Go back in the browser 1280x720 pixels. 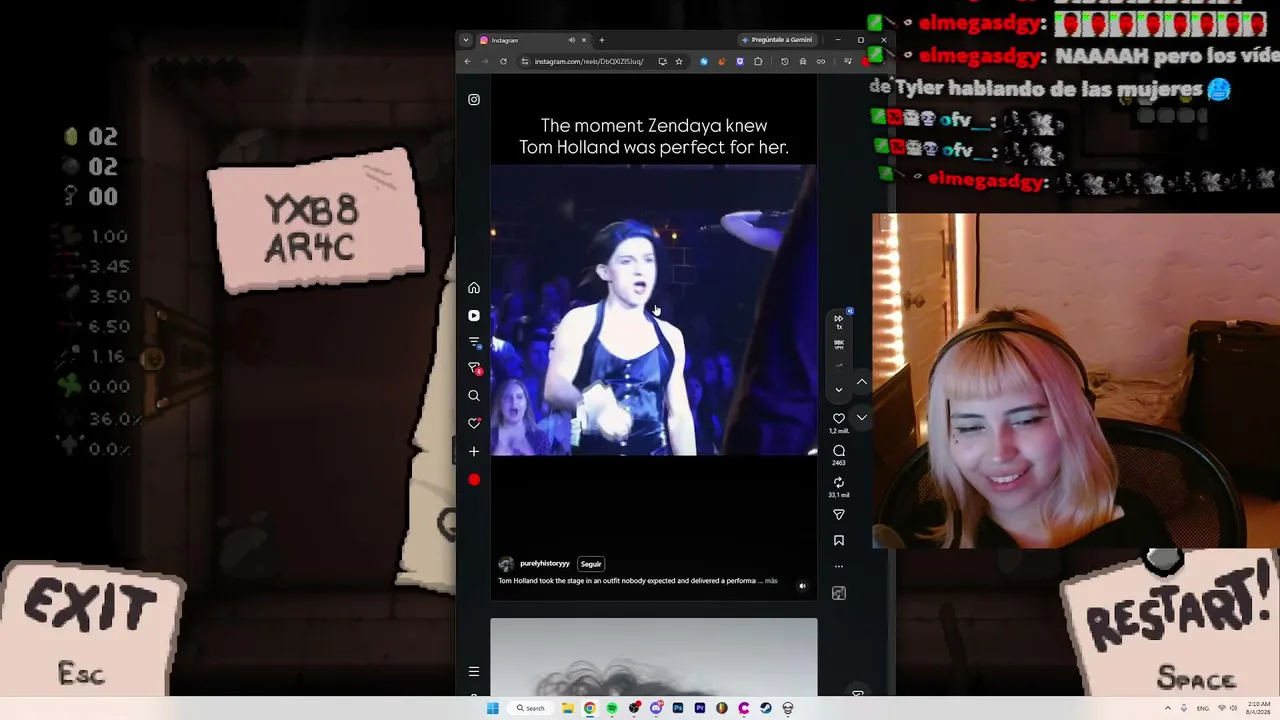coord(467,61)
